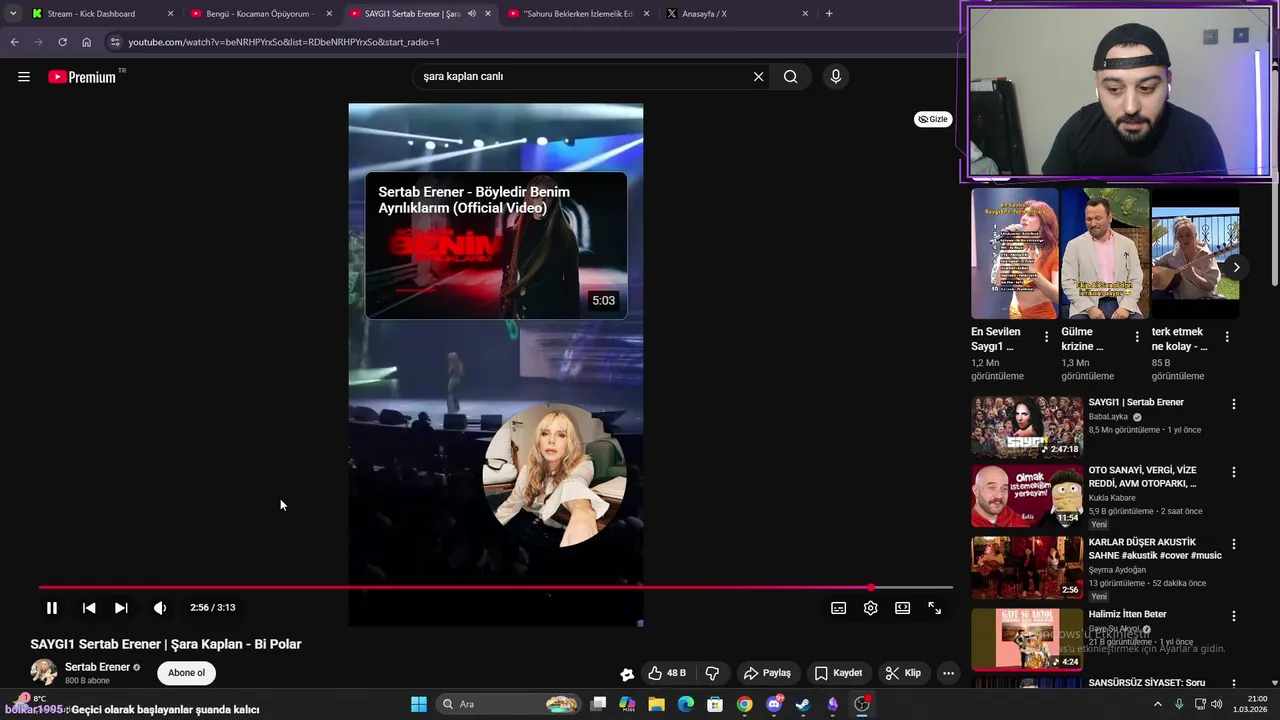1280x720 pixels.
Task: Switch to Sahuru Beklerken İzlemelik tab
Action: click(x=579, y=14)
